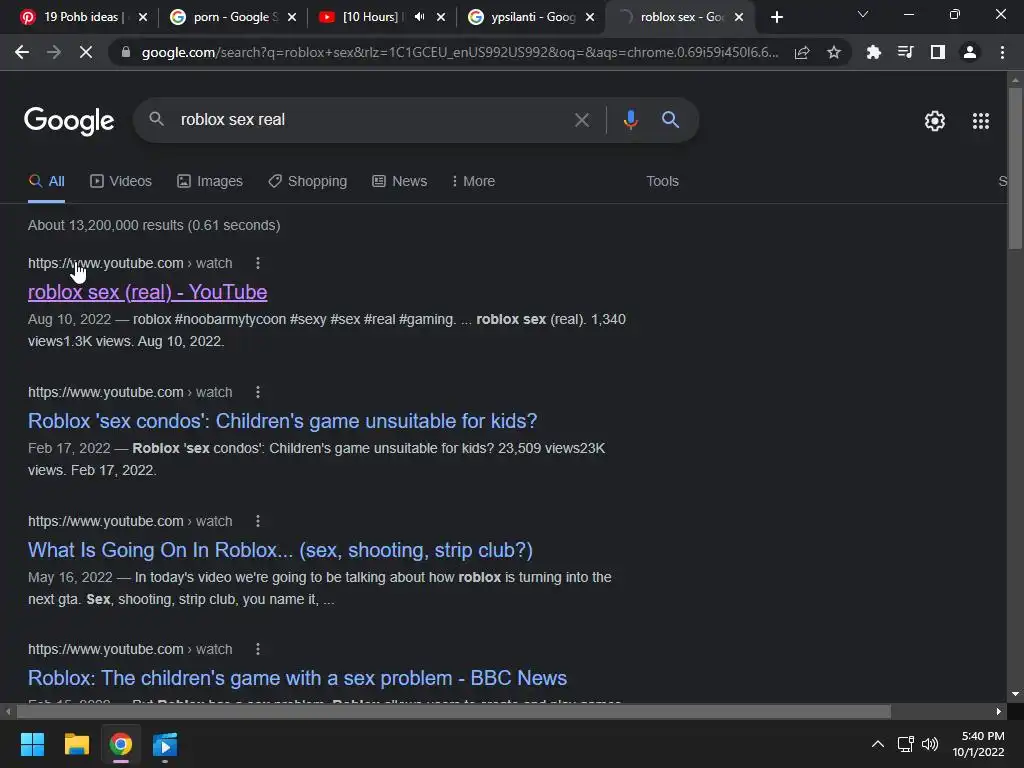This screenshot has width=1024, height=768.
Task: Select the All results filter
Action: [x=46, y=182]
